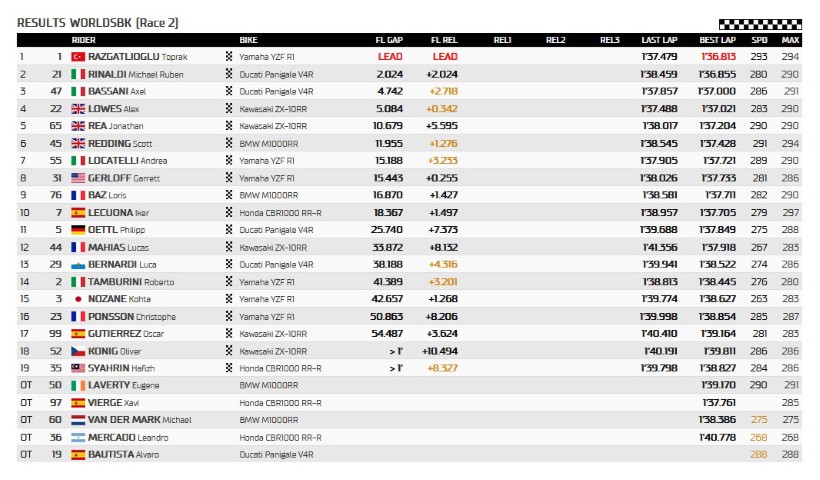The width and height of the screenshot is (820, 480).
Task: Select the FL GAP column header
Action: click(x=388, y=40)
